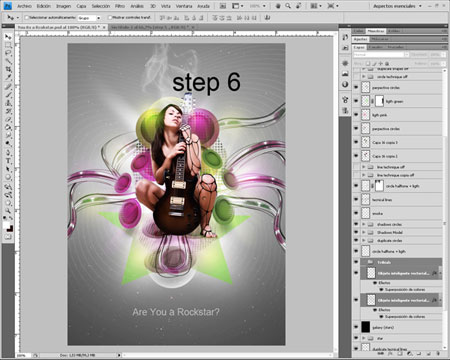Switch to second document tab

[152, 27]
